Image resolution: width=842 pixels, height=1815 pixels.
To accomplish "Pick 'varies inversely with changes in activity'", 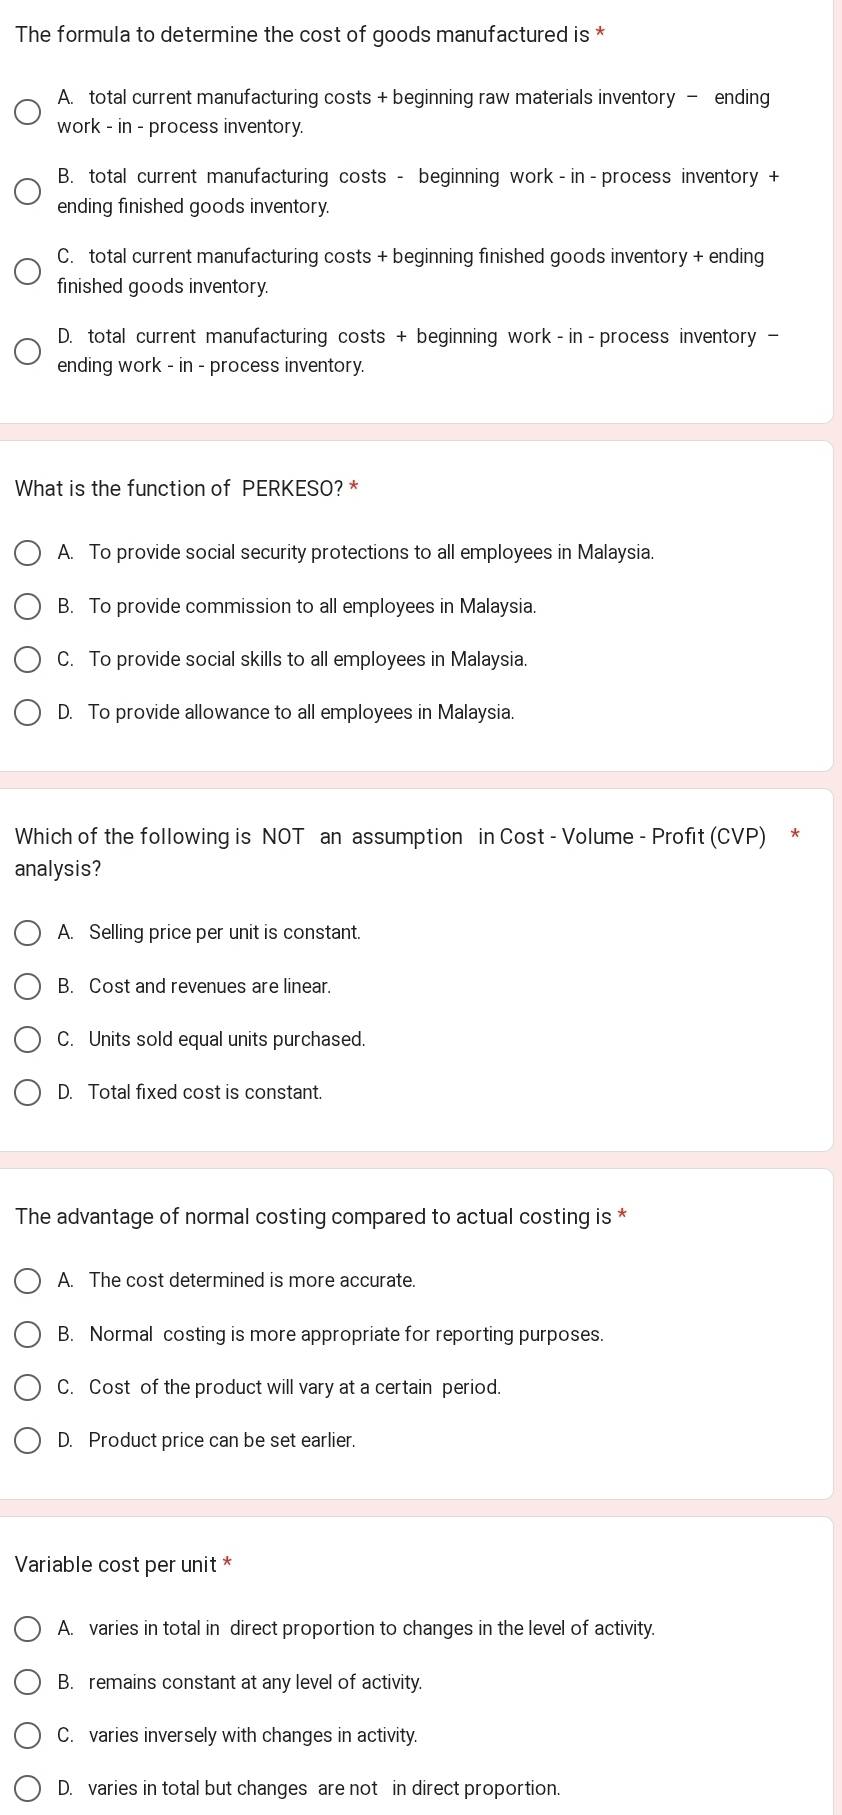I will [x=27, y=1736].
